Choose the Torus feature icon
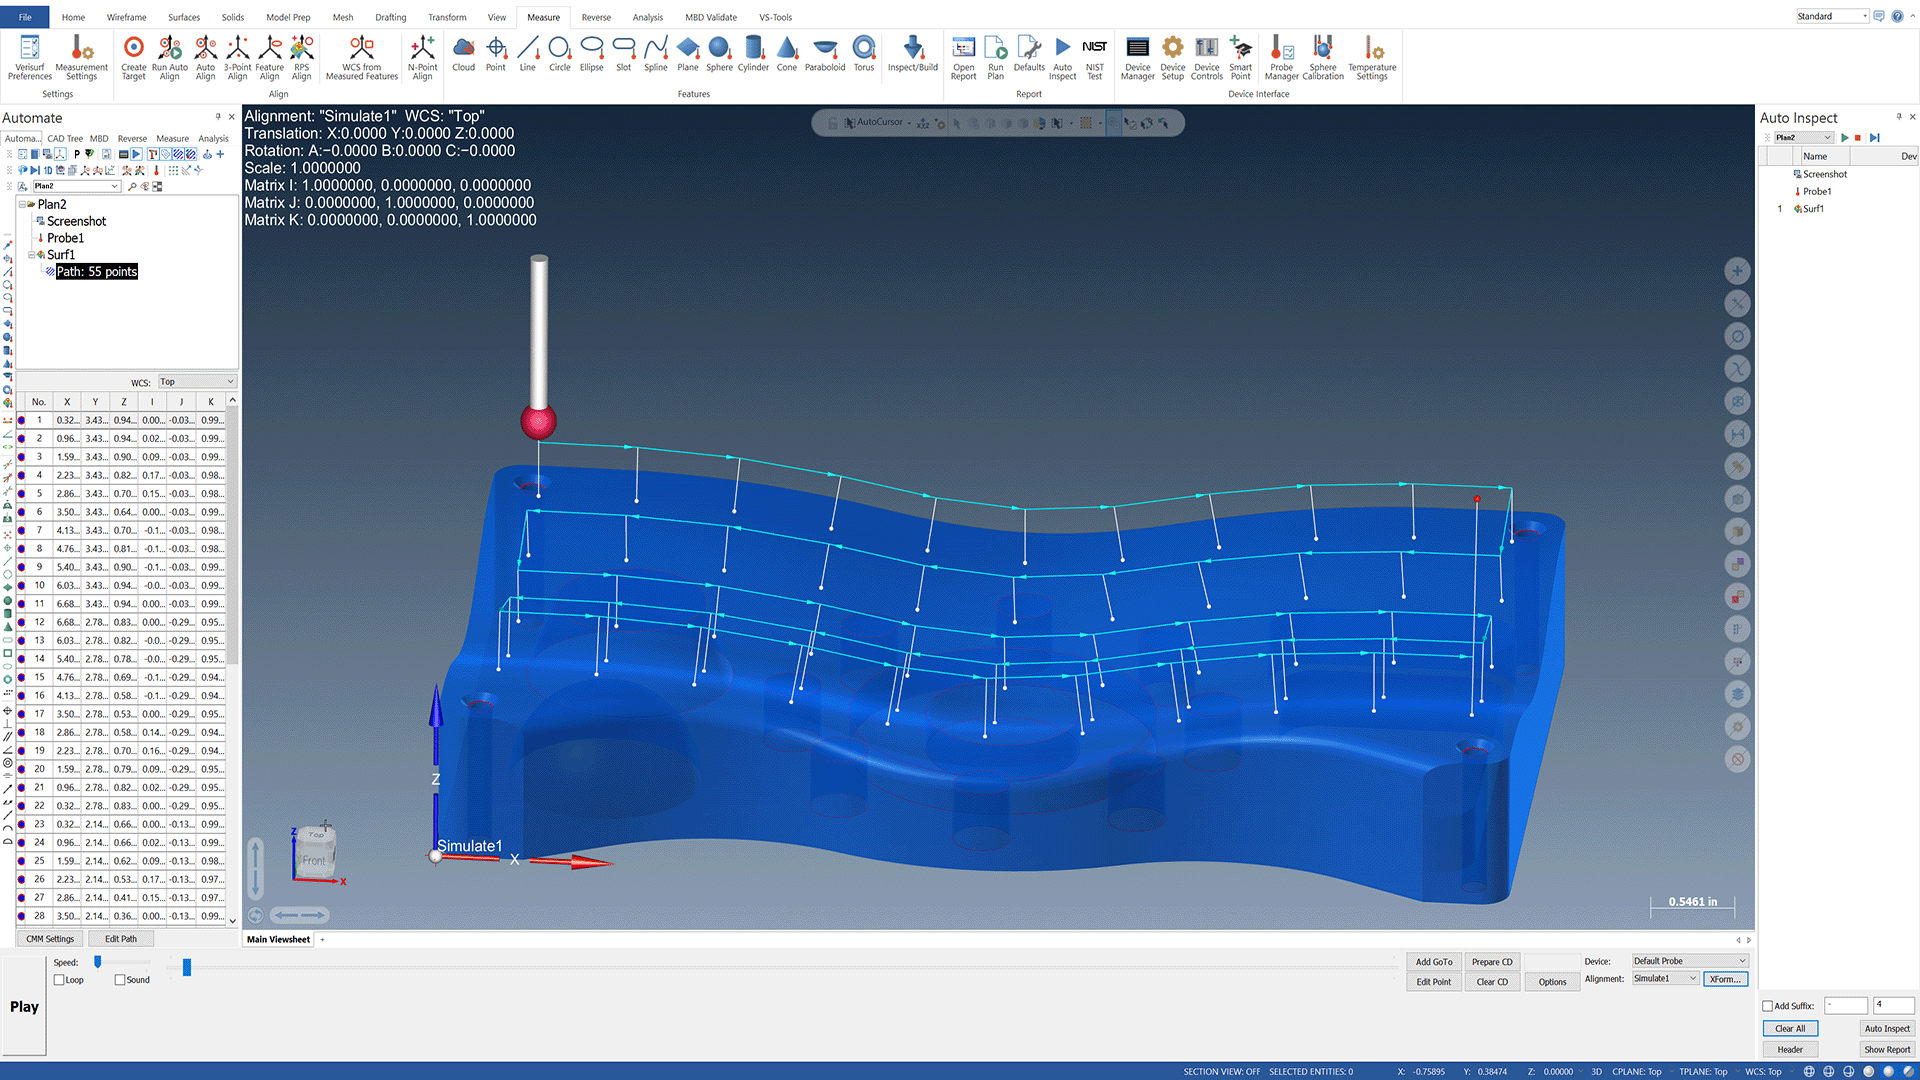Screen dimensions: 1920x1080 point(864,54)
